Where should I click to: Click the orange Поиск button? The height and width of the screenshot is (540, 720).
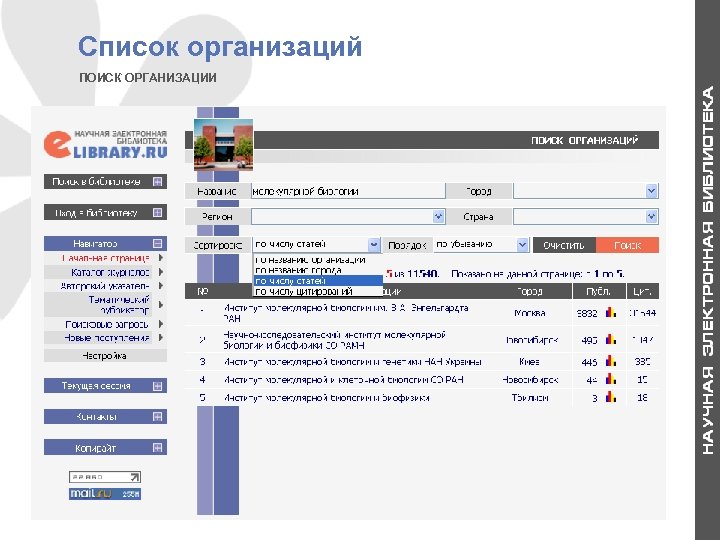coord(627,245)
